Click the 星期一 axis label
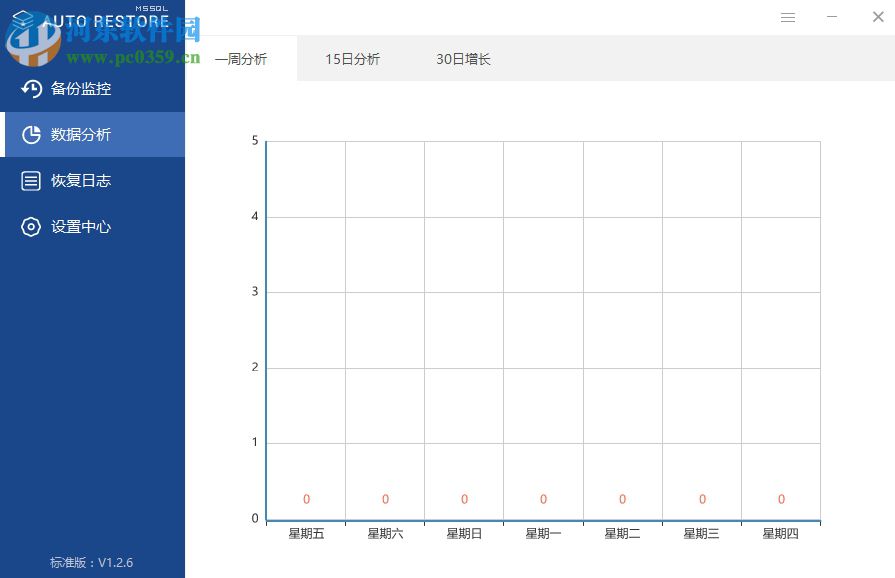The width and height of the screenshot is (895, 578). click(543, 533)
